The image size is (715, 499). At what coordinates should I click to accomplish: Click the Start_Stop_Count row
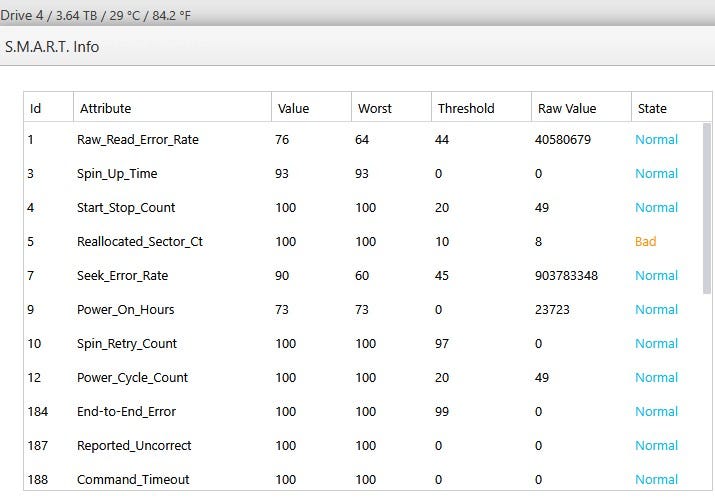click(126, 208)
